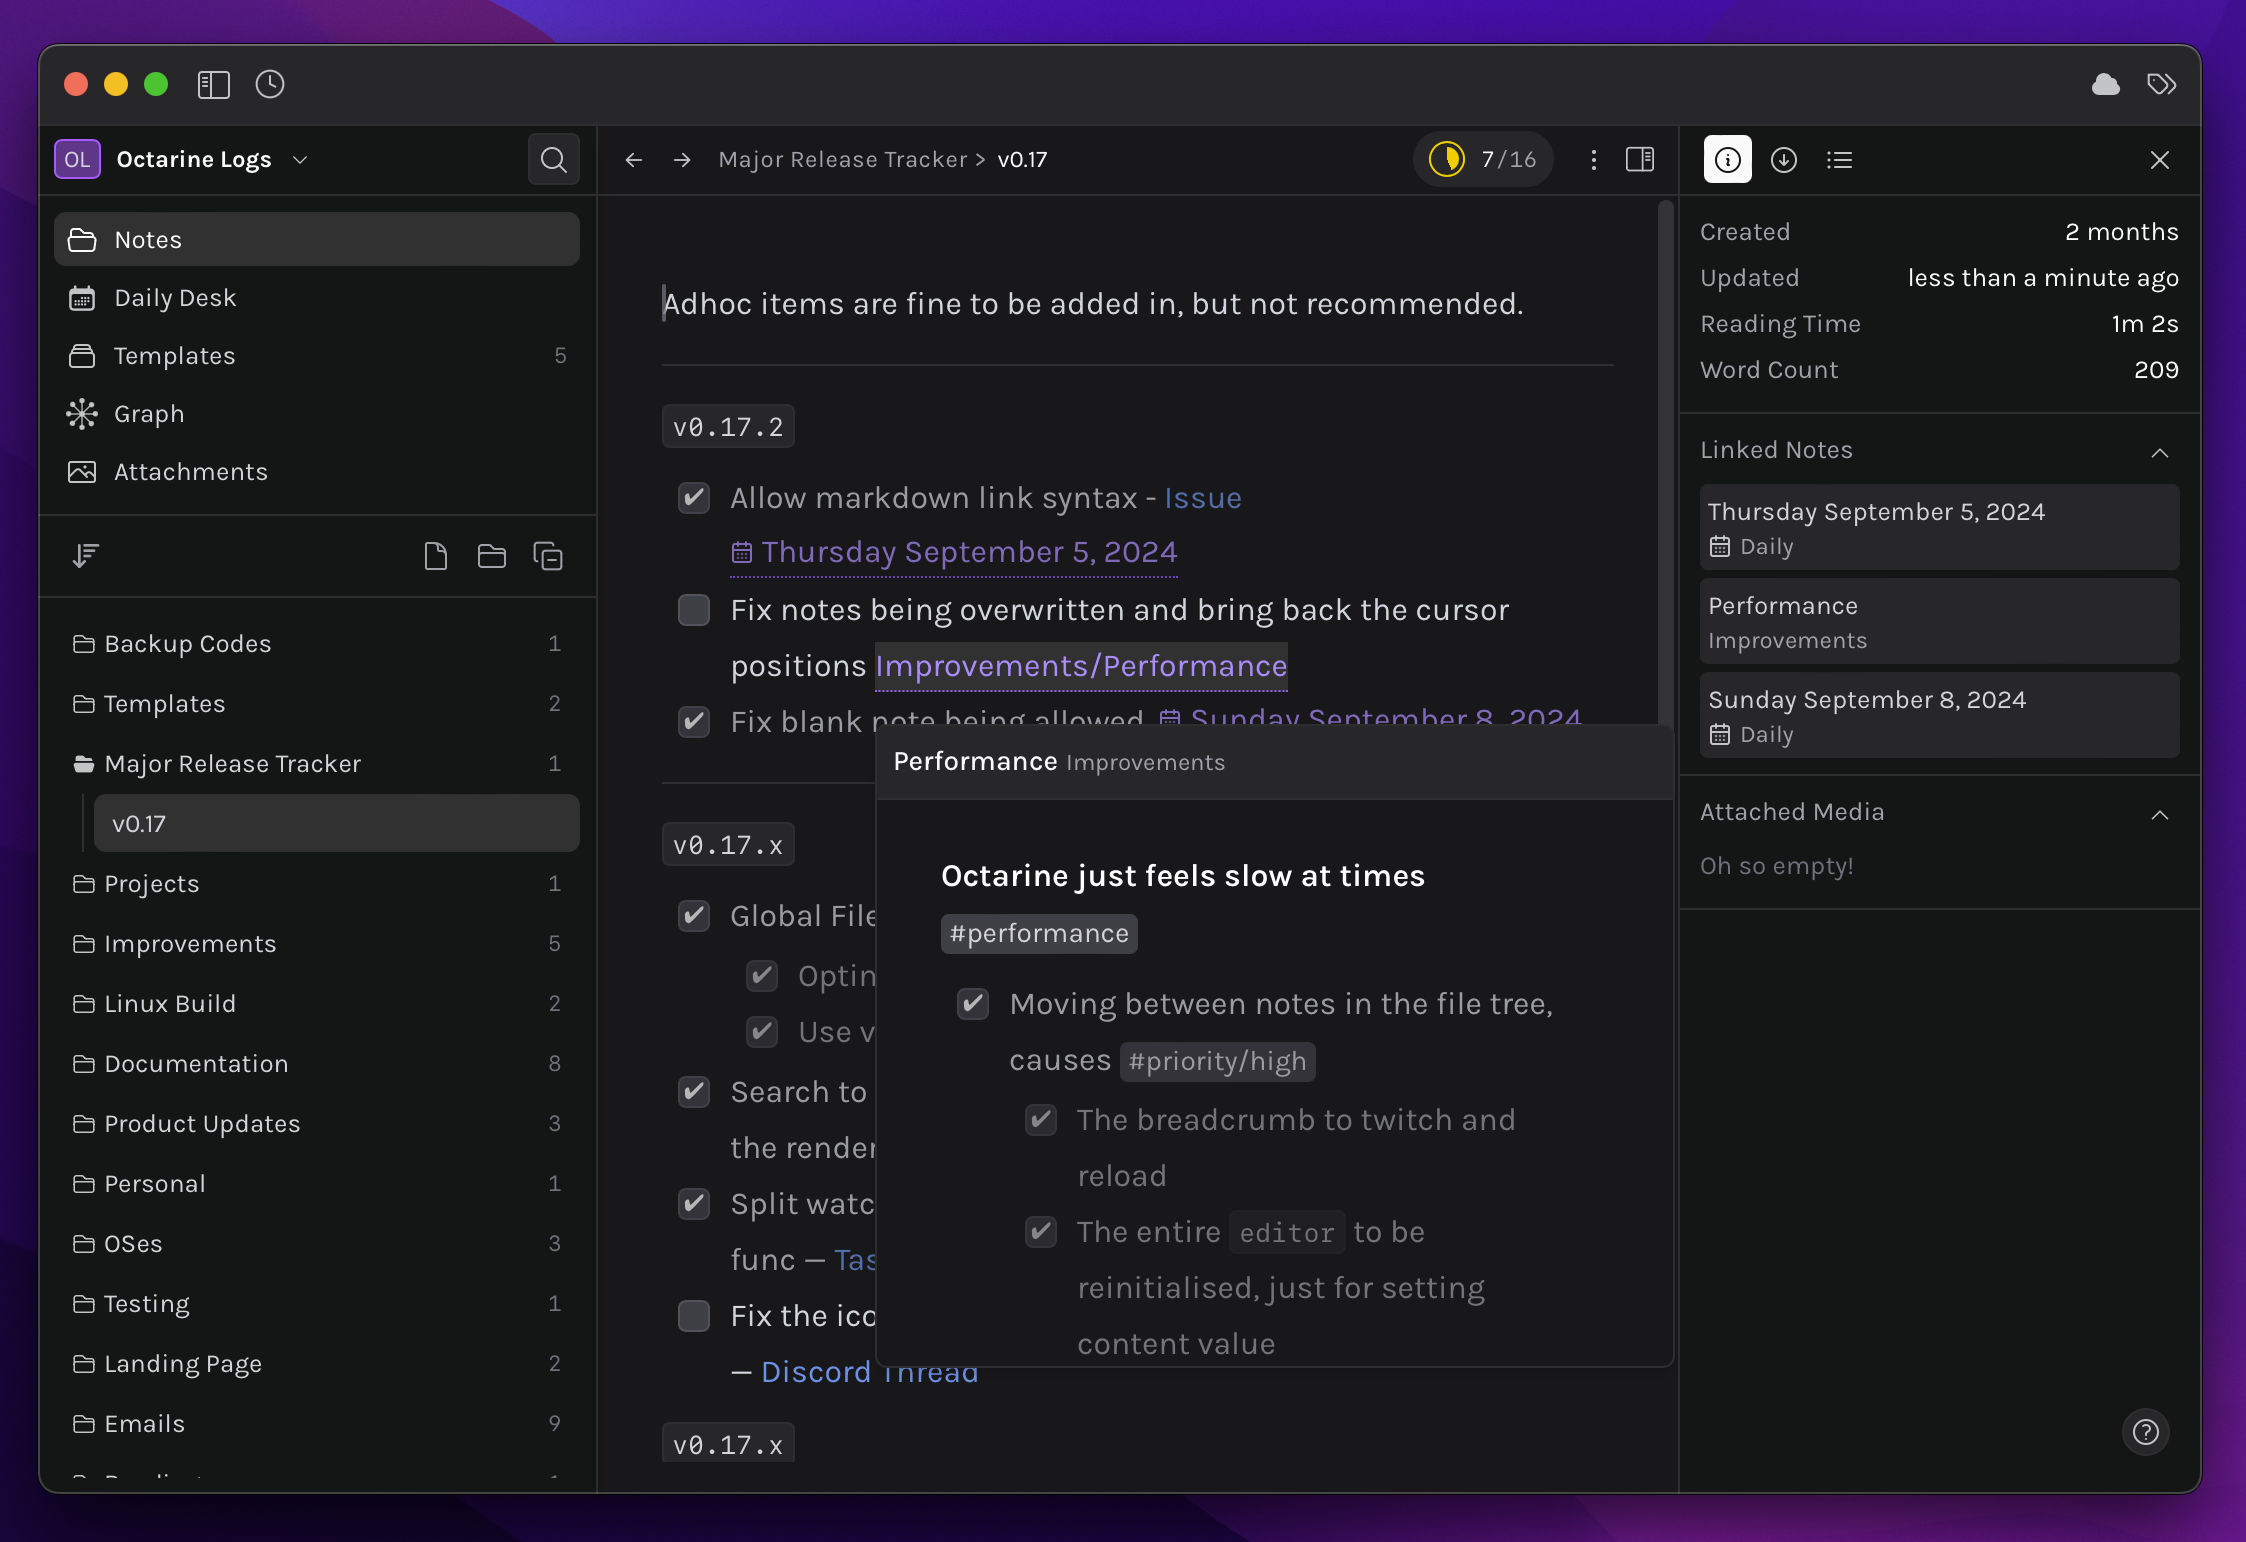The image size is (2246, 1542).
Task: Collapse the Linked Notes section
Action: pyautogui.click(x=2160, y=452)
